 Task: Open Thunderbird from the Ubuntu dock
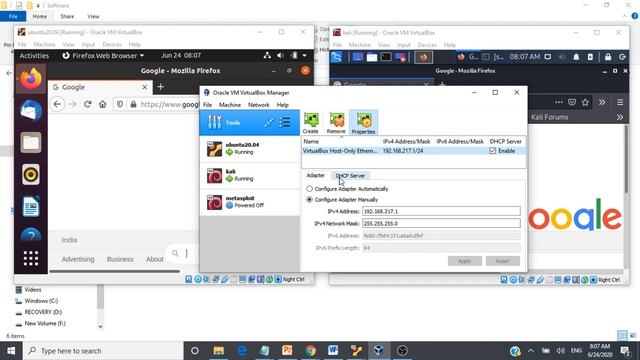[x=31, y=110]
